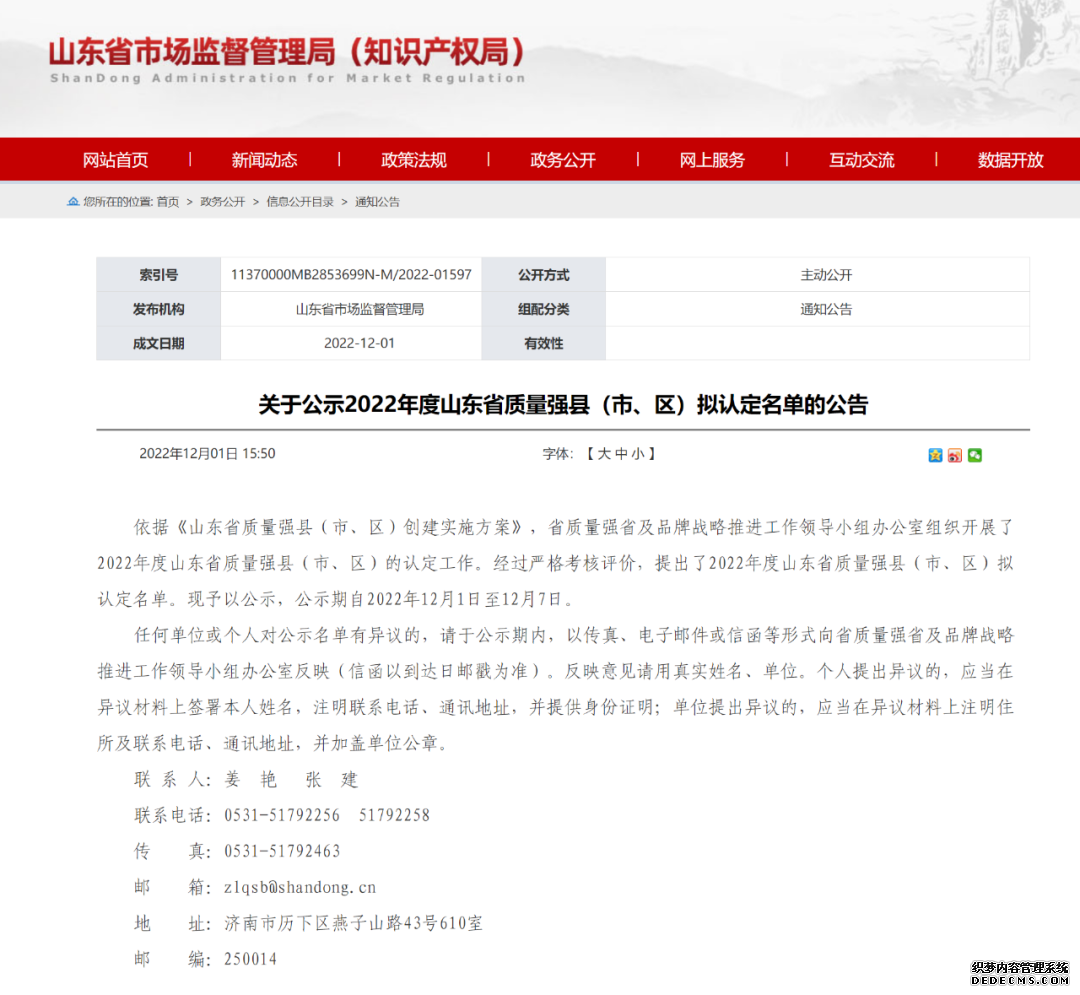Set font size to 小
The width and height of the screenshot is (1080, 995).
tap(638, 454)
